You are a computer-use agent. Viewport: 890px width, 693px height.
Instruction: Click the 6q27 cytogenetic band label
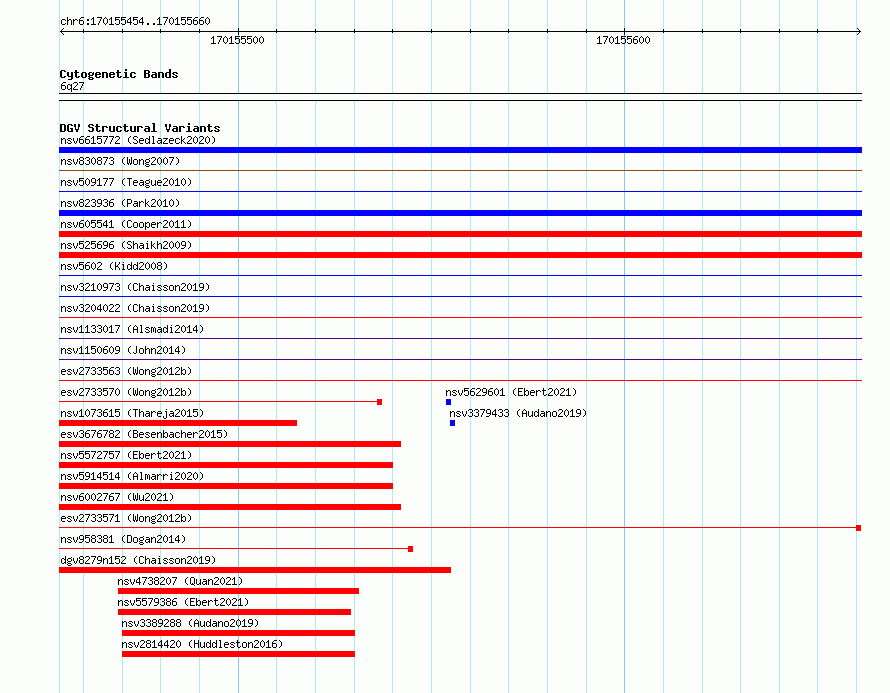[x=72, y=86]
